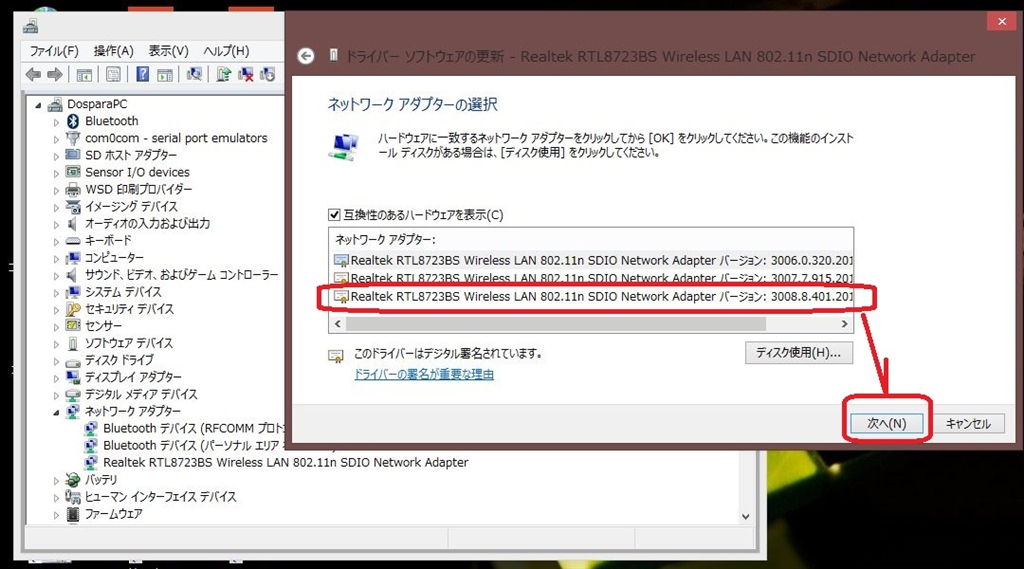Select Realtek RTL8723BS adapter in device tree

[285, 463]
